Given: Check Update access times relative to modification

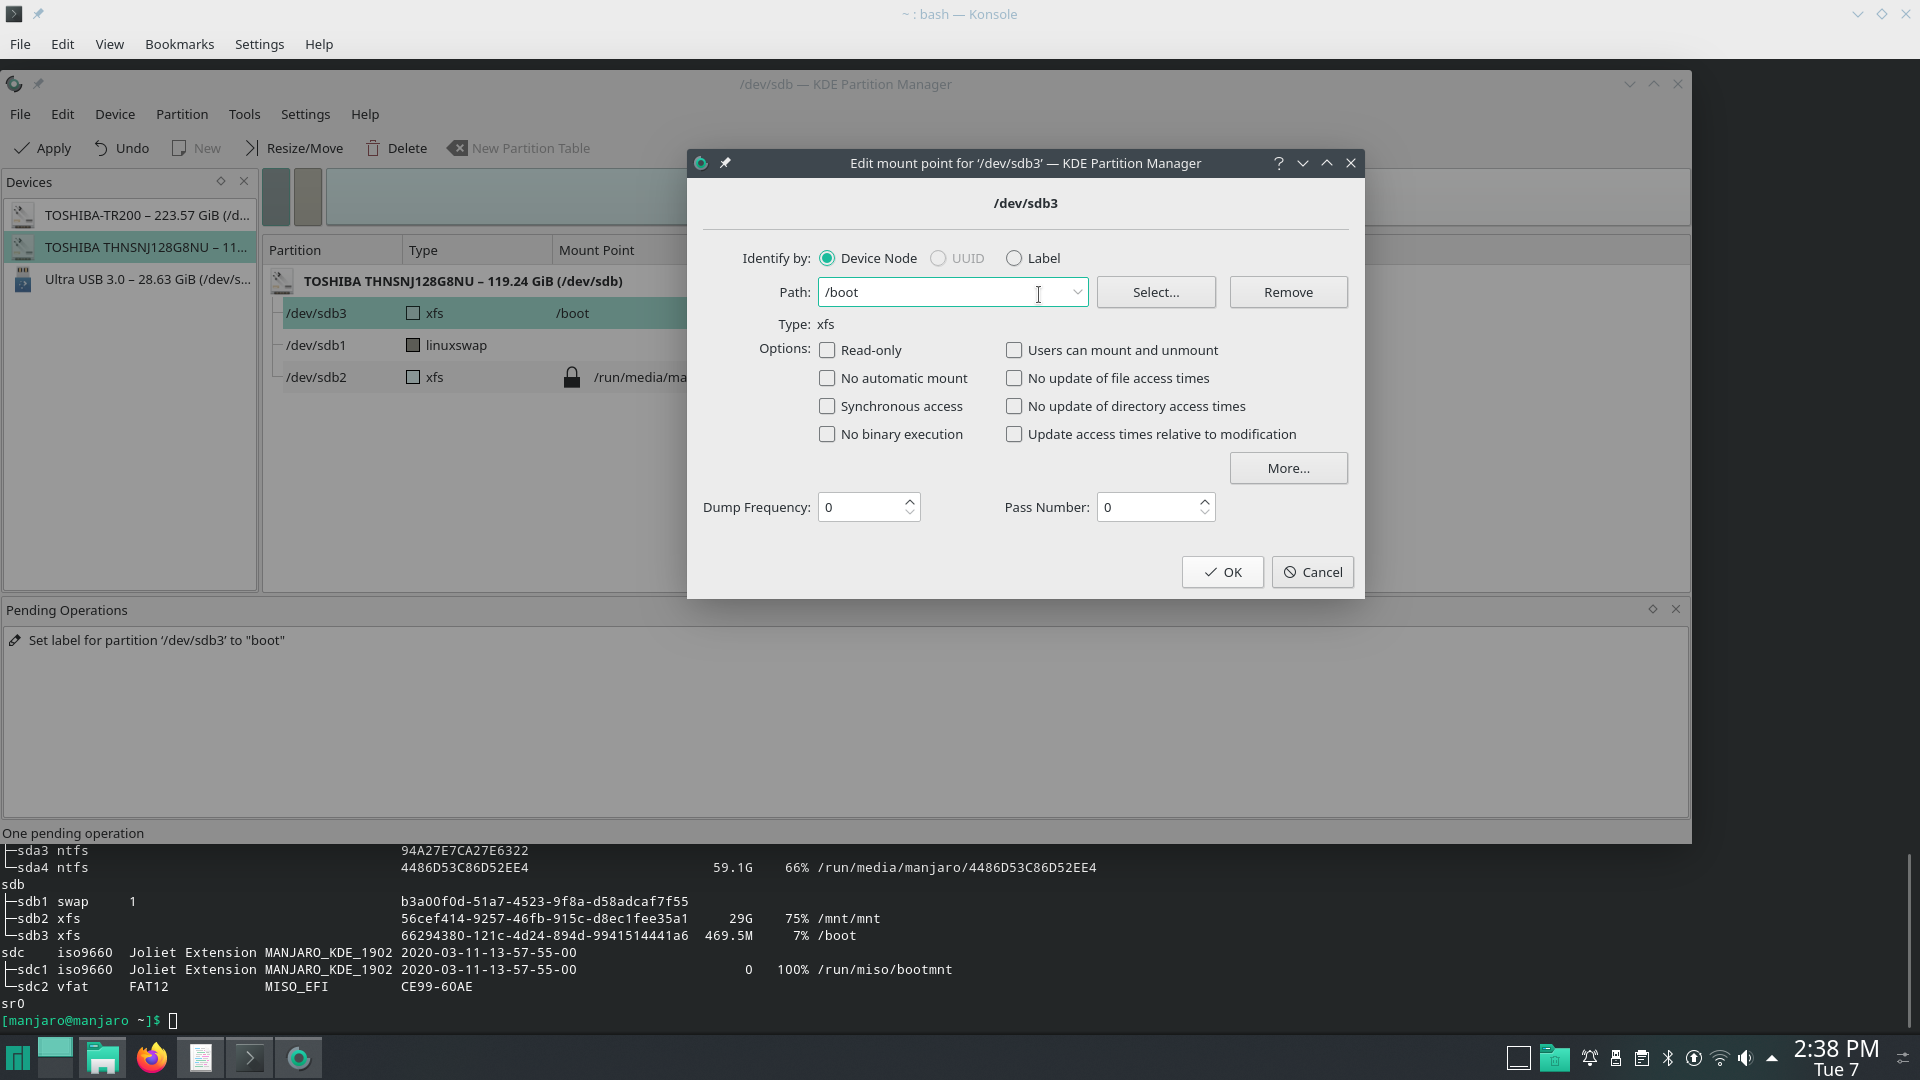Looking at the screenshot, I should pyautogui.click(x=1014, y=434).
